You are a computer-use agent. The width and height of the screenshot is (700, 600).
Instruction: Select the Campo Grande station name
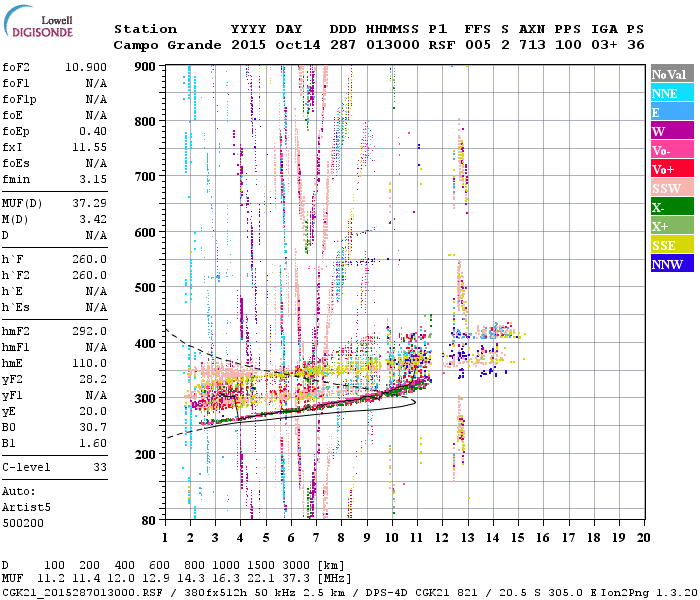167,45
